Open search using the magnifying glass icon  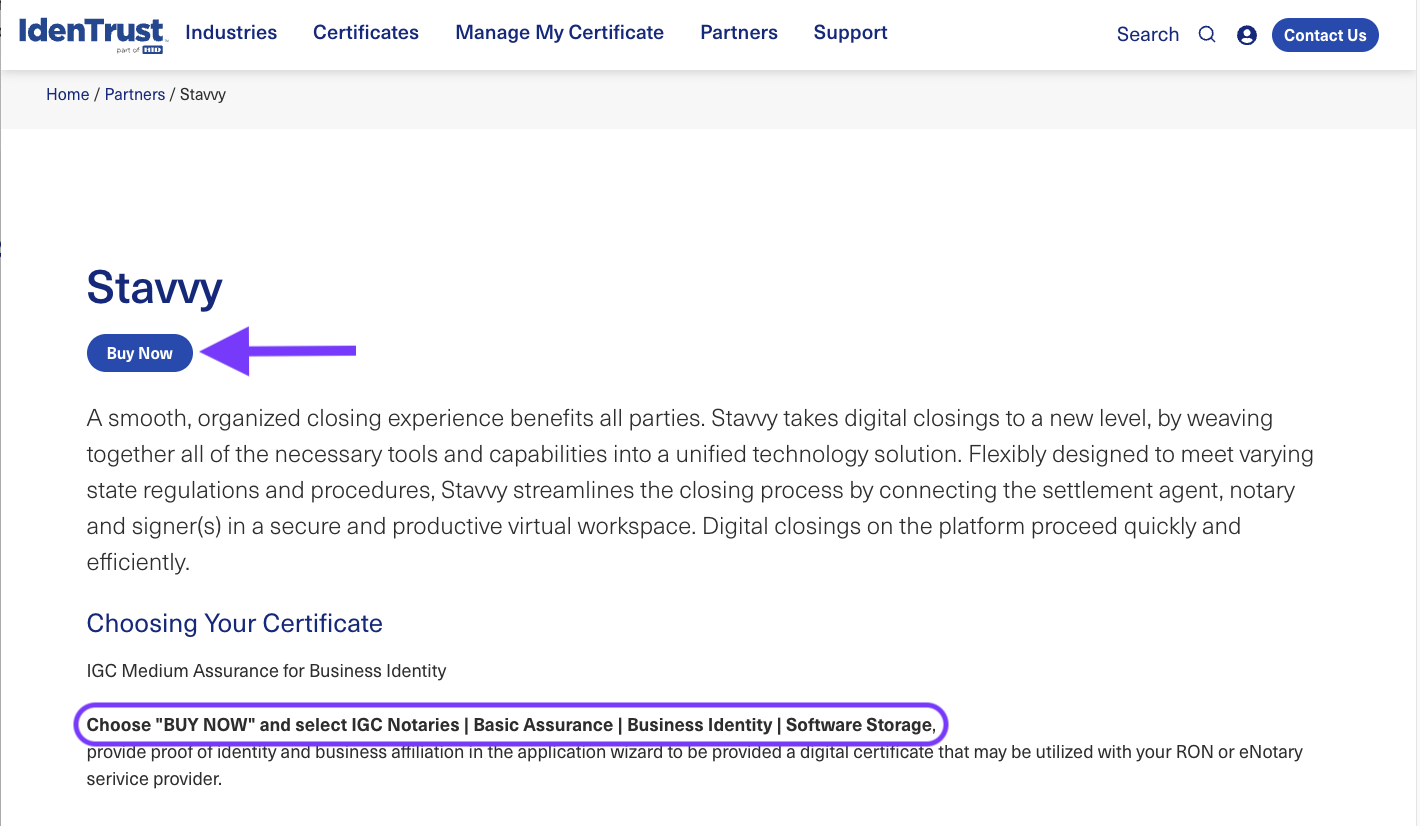1207,33
